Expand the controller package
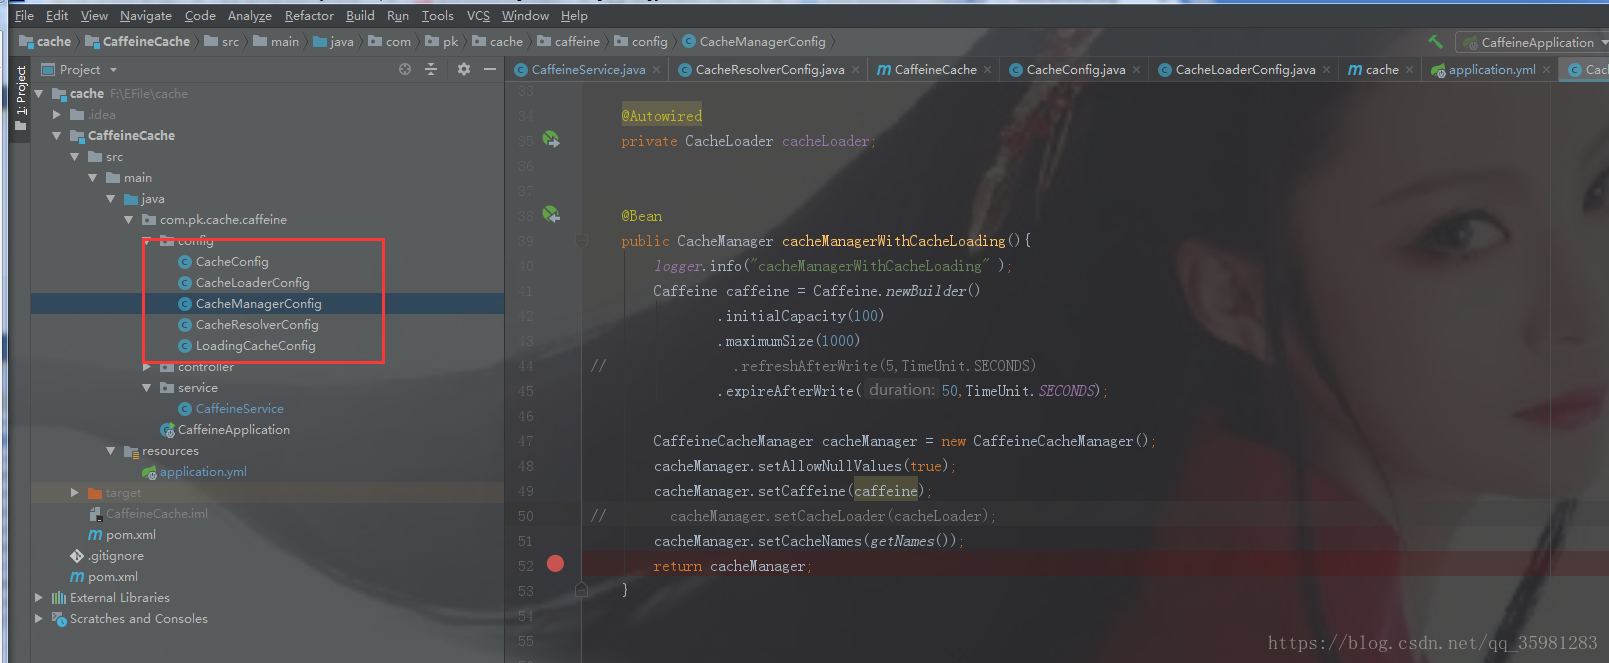Viewport: 1609px width, 663px height. coord(147,367)
